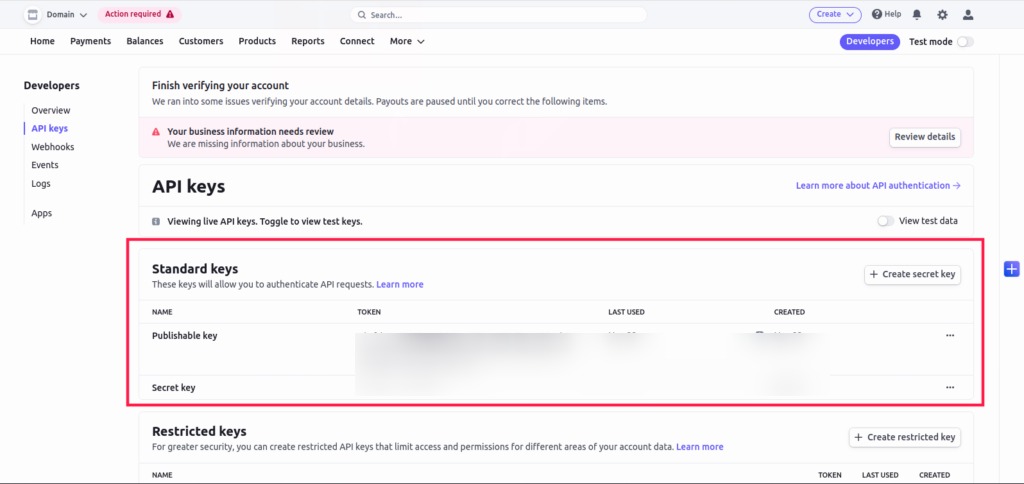
Task: Click the Create secret key button
Action: (912, 274)
